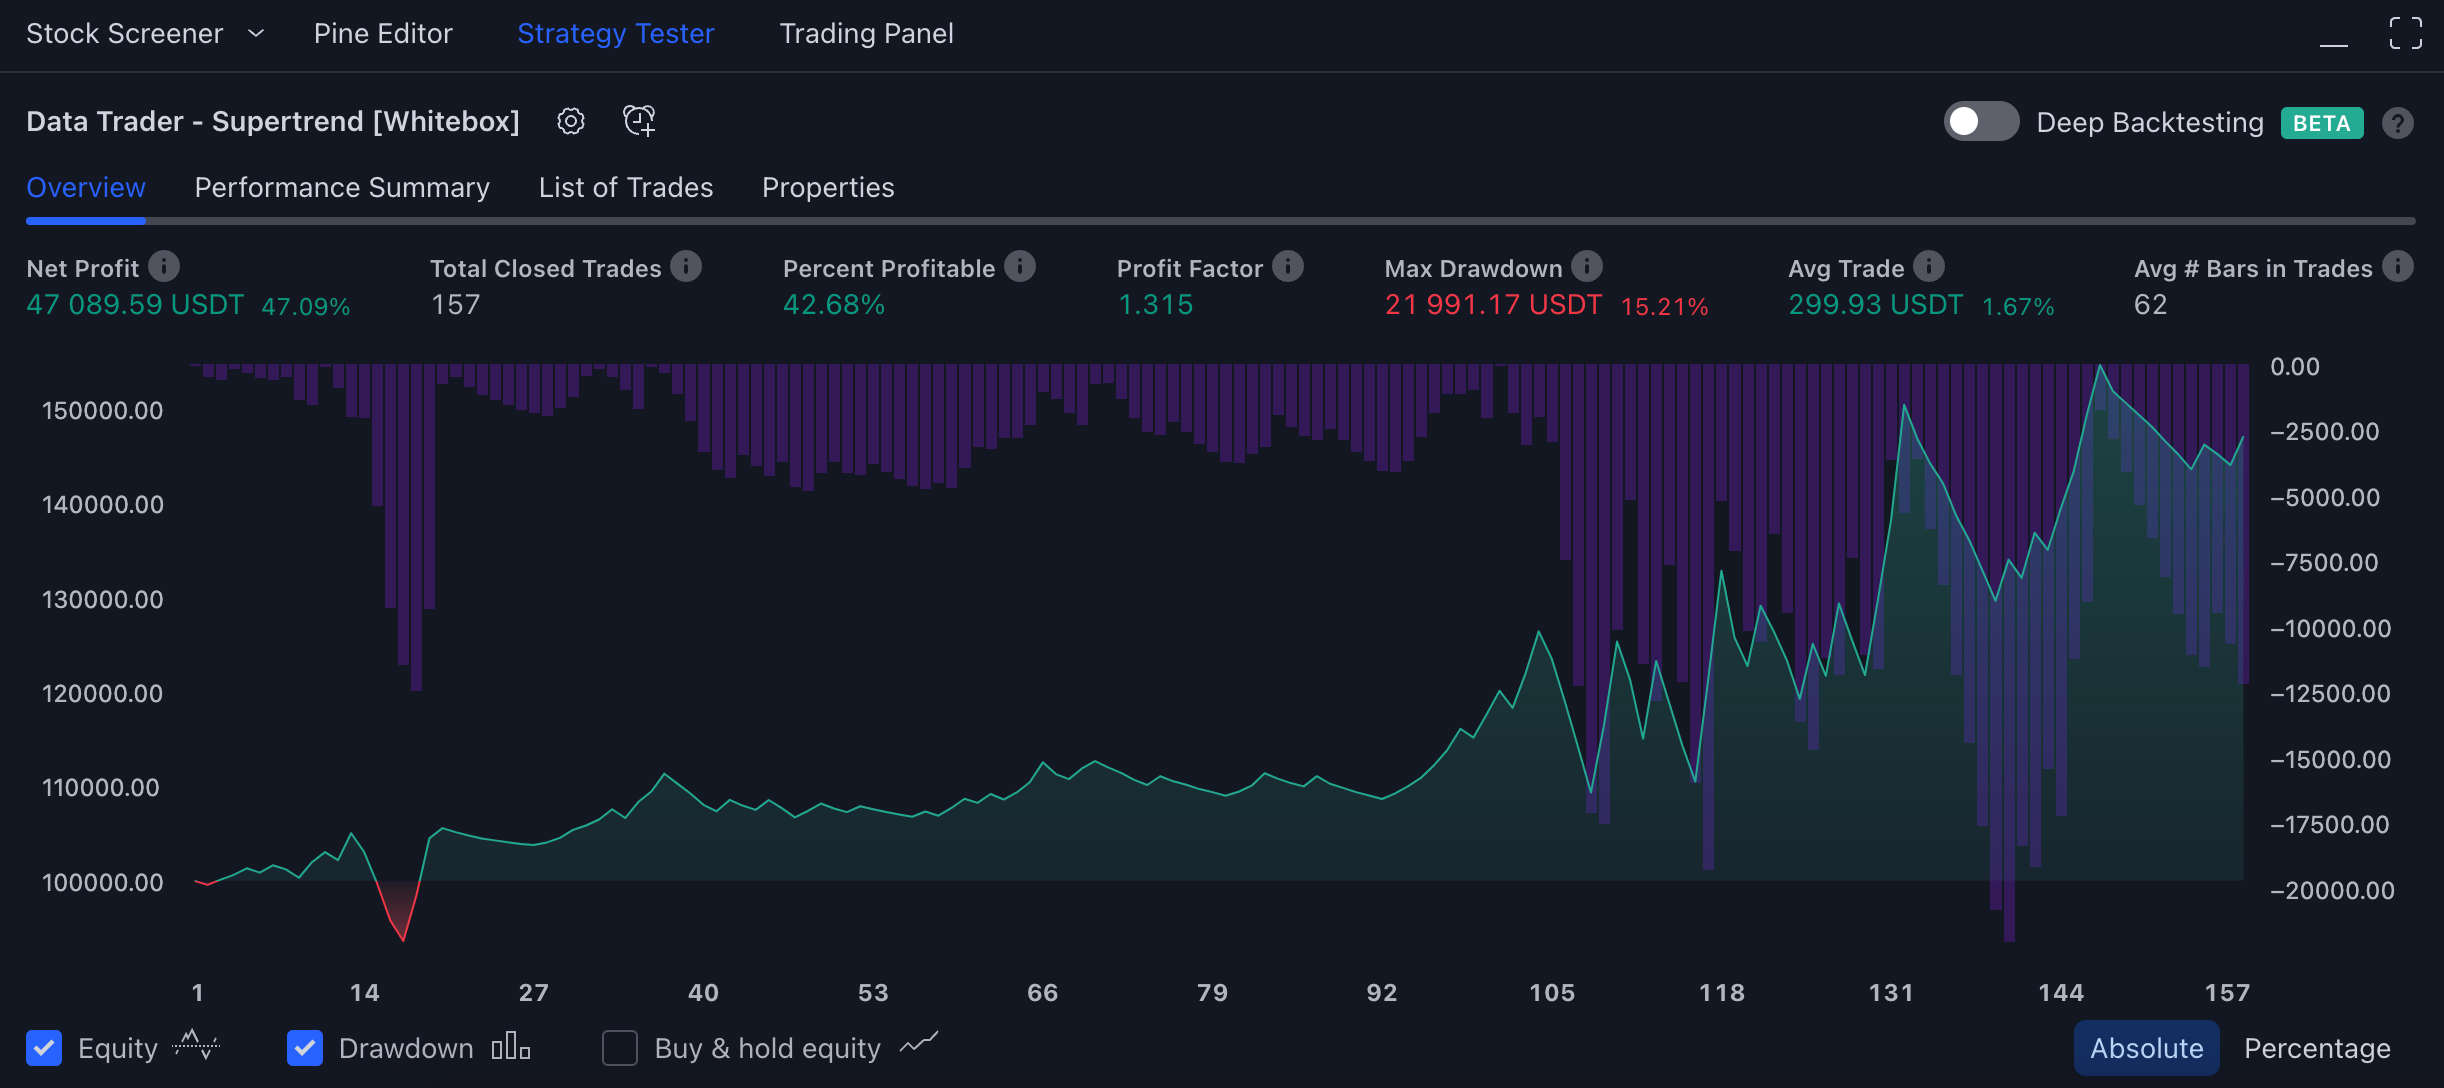Maximize the panel with fullscreen icon
This screenshot has height=1088, width=2444.
coord(2405,34)
